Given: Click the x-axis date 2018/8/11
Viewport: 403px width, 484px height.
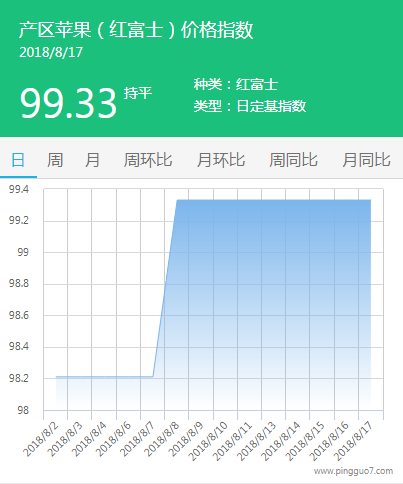Looking at the screenshot, I should (x=232, y=441).
